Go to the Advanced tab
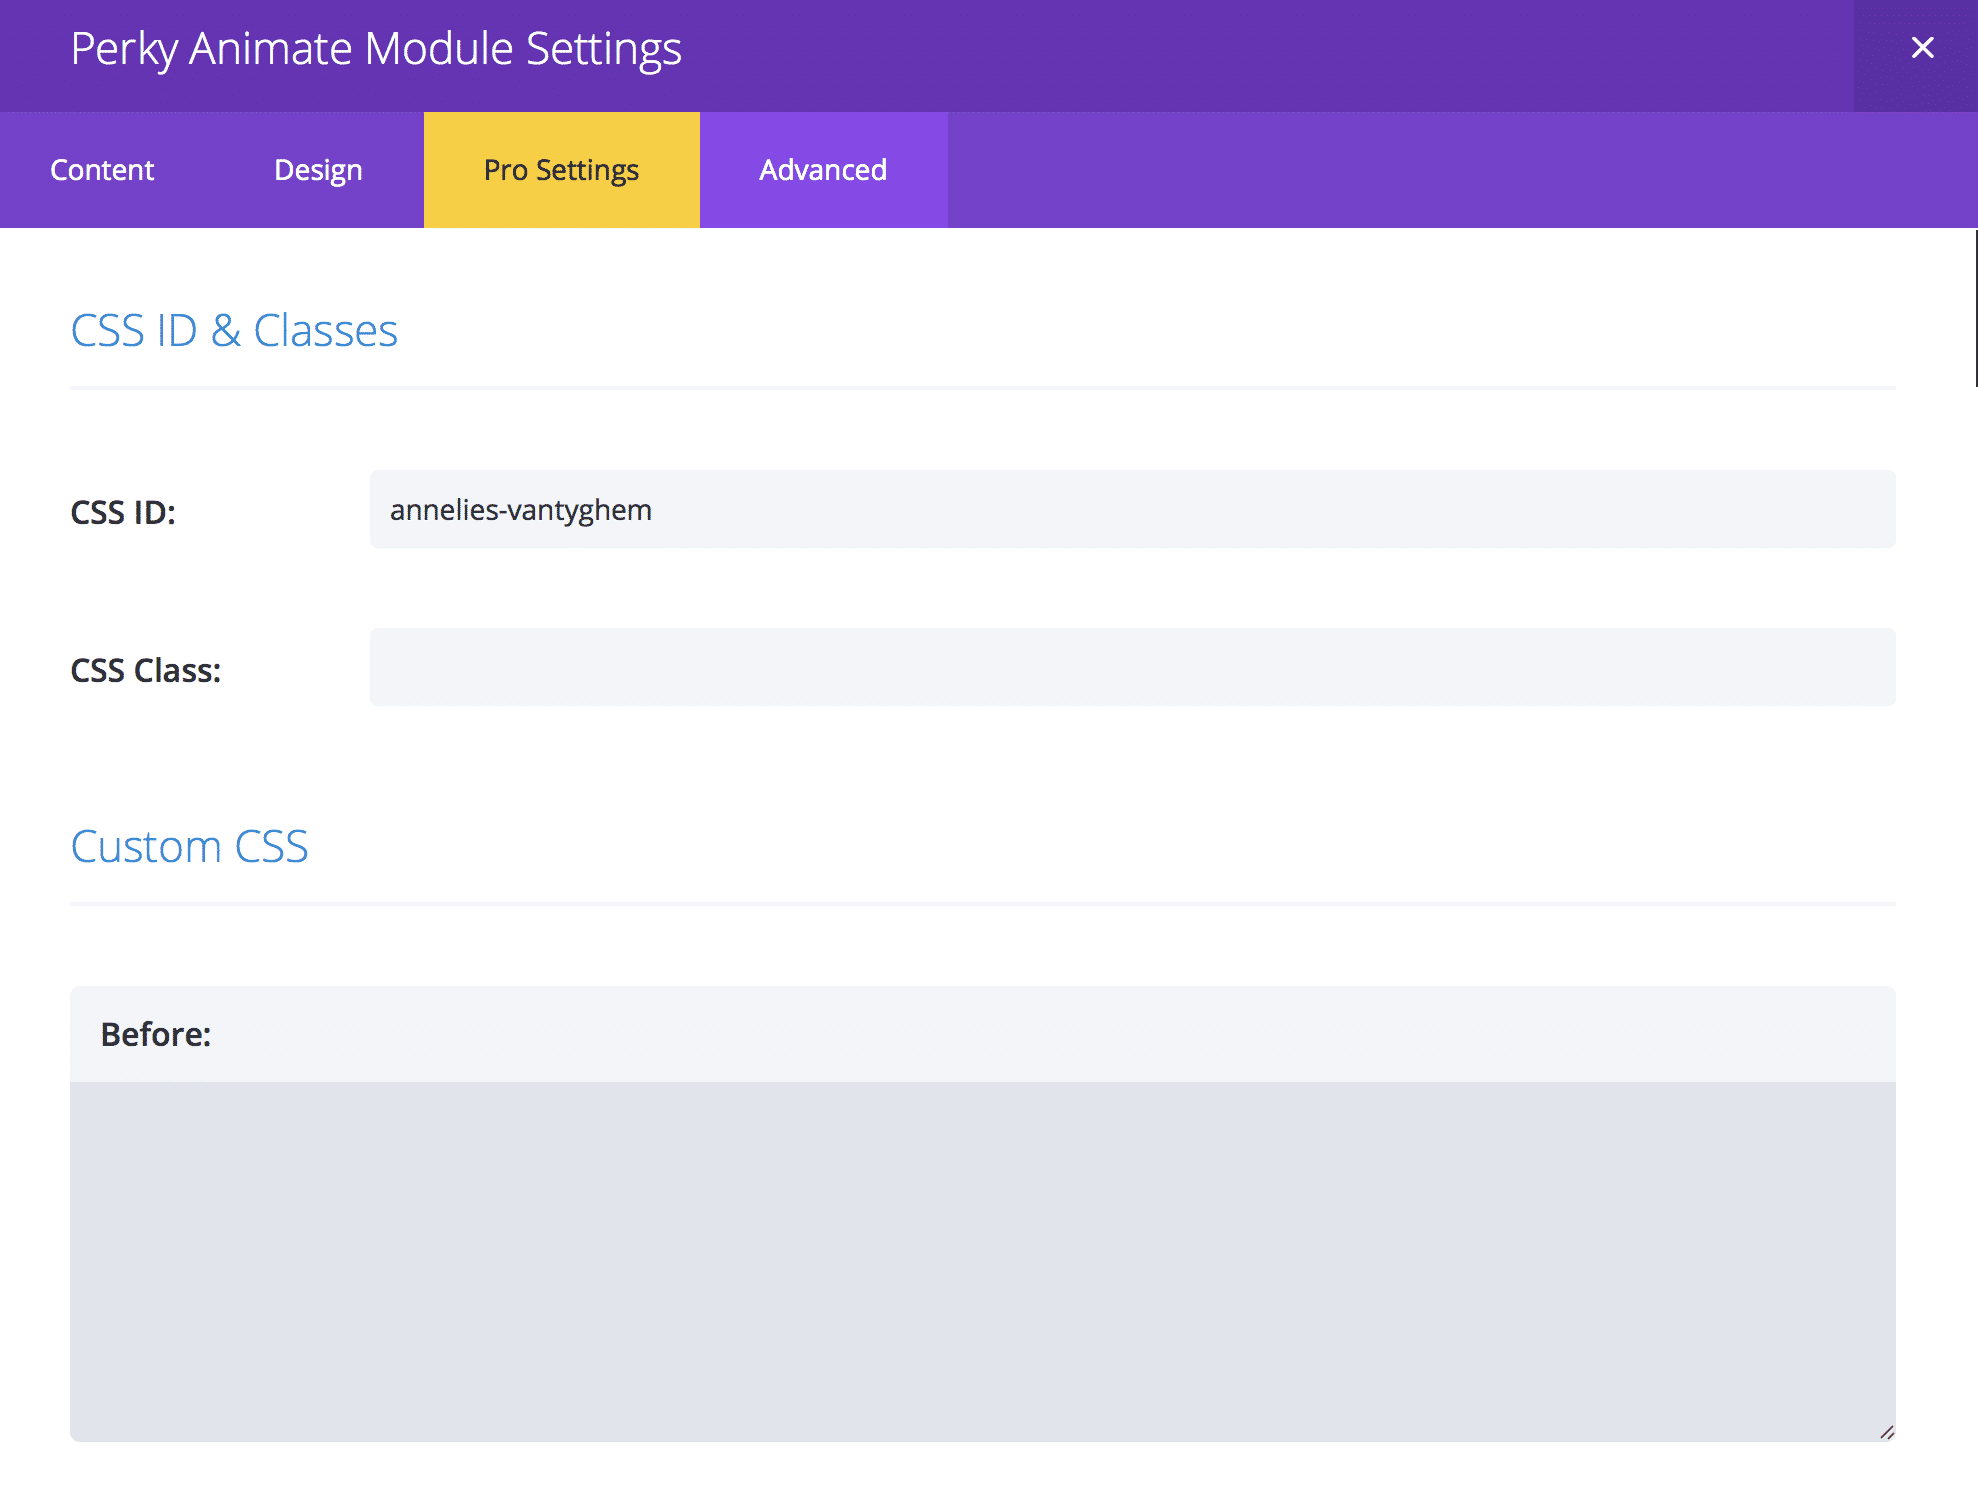The image size is (1978, 1506). click(823, 170)
